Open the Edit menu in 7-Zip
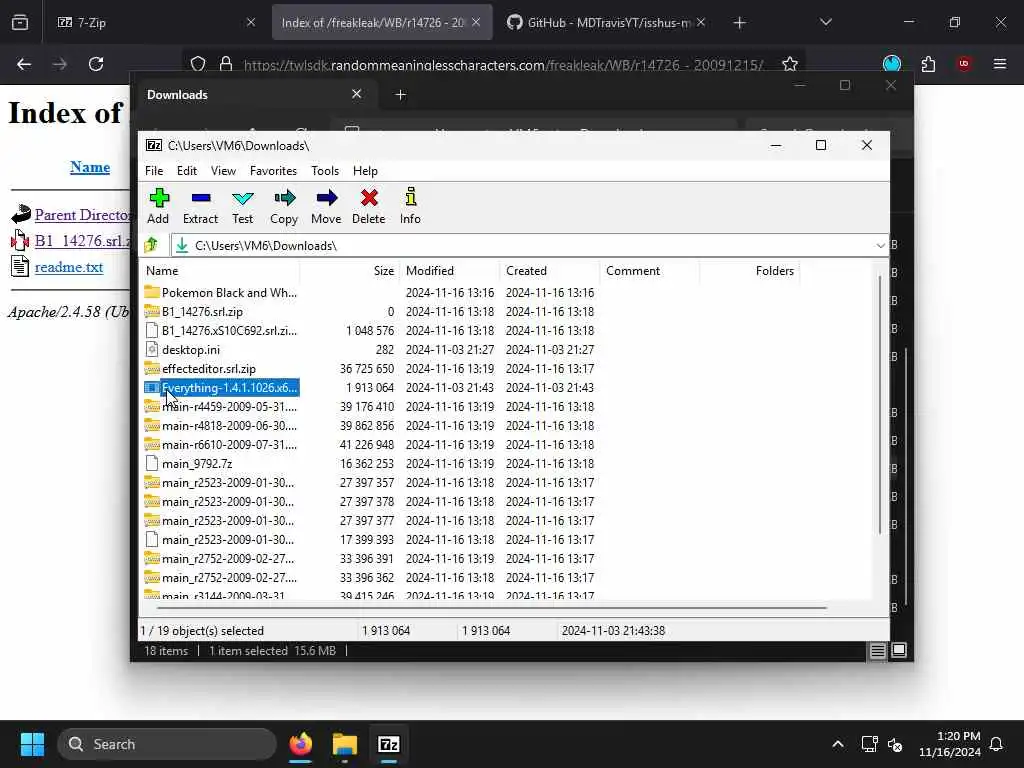The image size is (1024, 768). pyautogui.click(x=187, y=171)
